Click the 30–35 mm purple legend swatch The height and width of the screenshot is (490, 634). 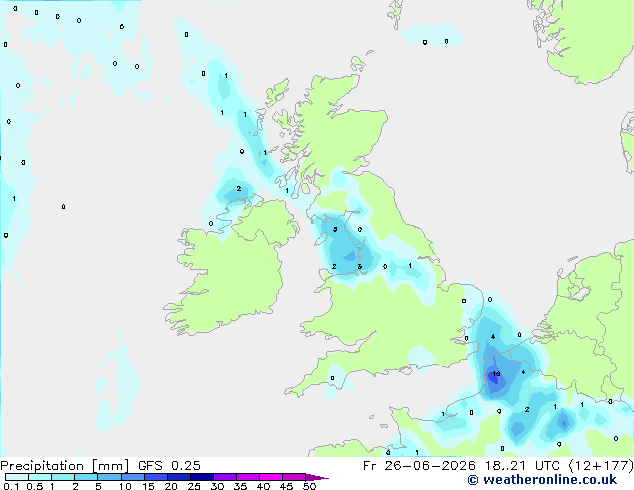pos(225,477)
